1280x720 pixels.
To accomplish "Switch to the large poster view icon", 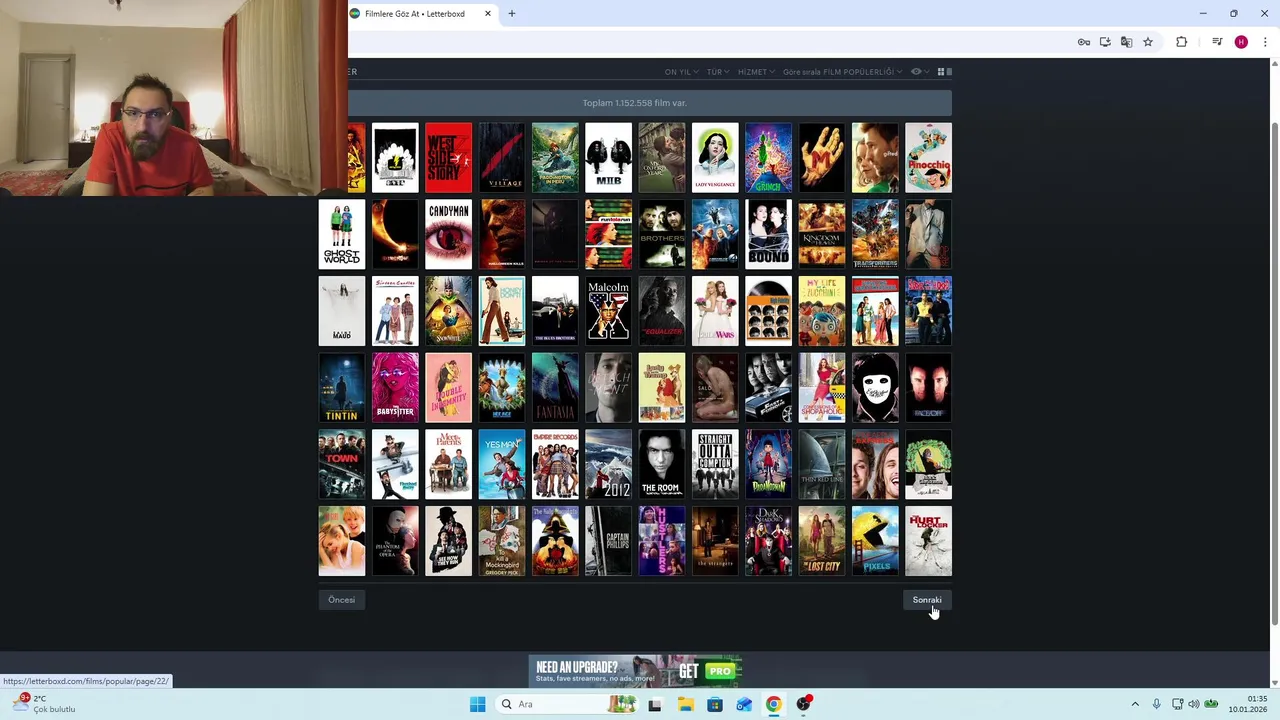I will (x=949, y=72).
